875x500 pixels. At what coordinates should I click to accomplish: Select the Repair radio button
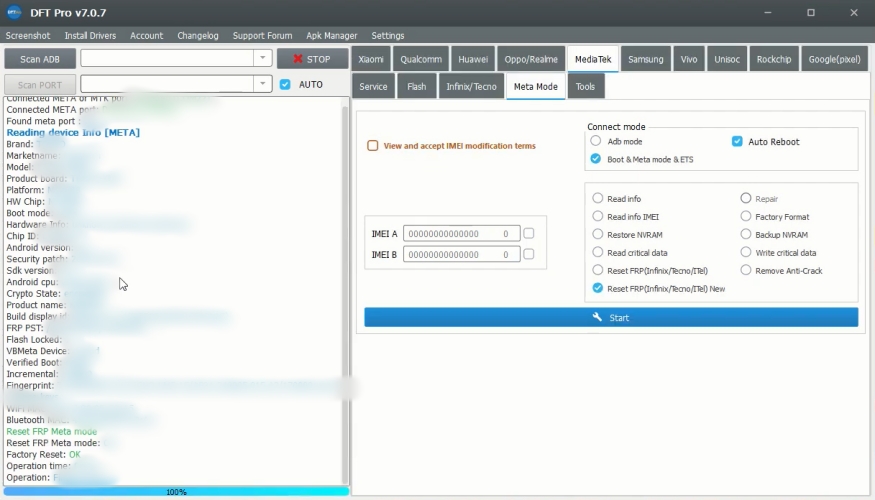(746, 198)
